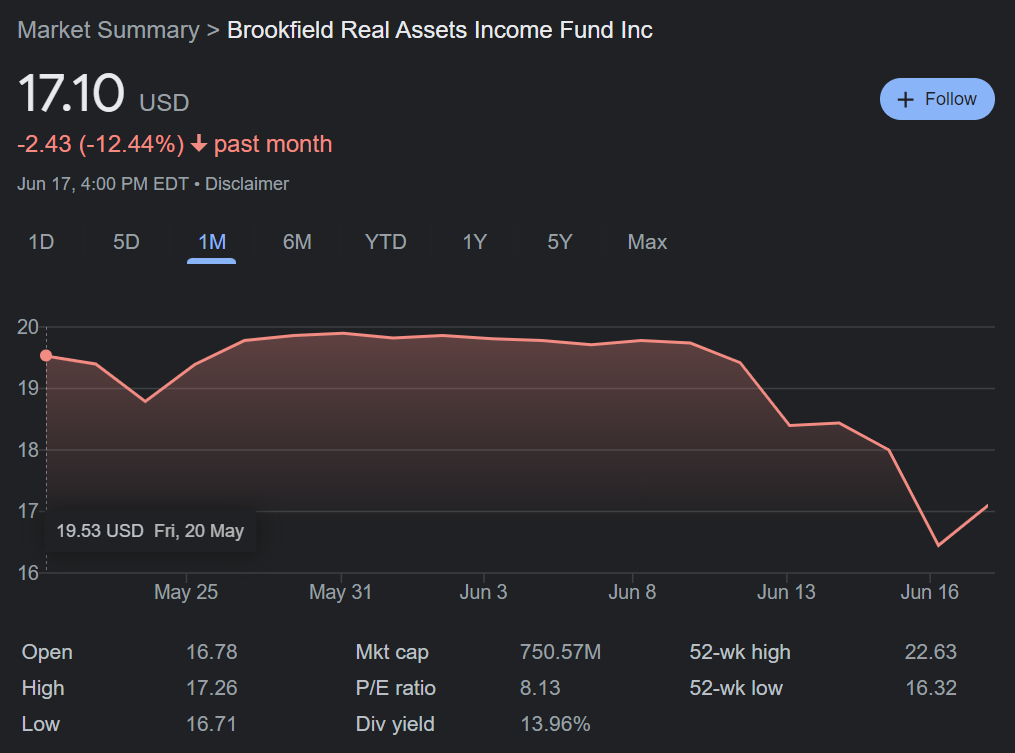The image size is (1015, 753).
Task: Click the -2.43 (-12.44%) change text
Action: (101, 144)
